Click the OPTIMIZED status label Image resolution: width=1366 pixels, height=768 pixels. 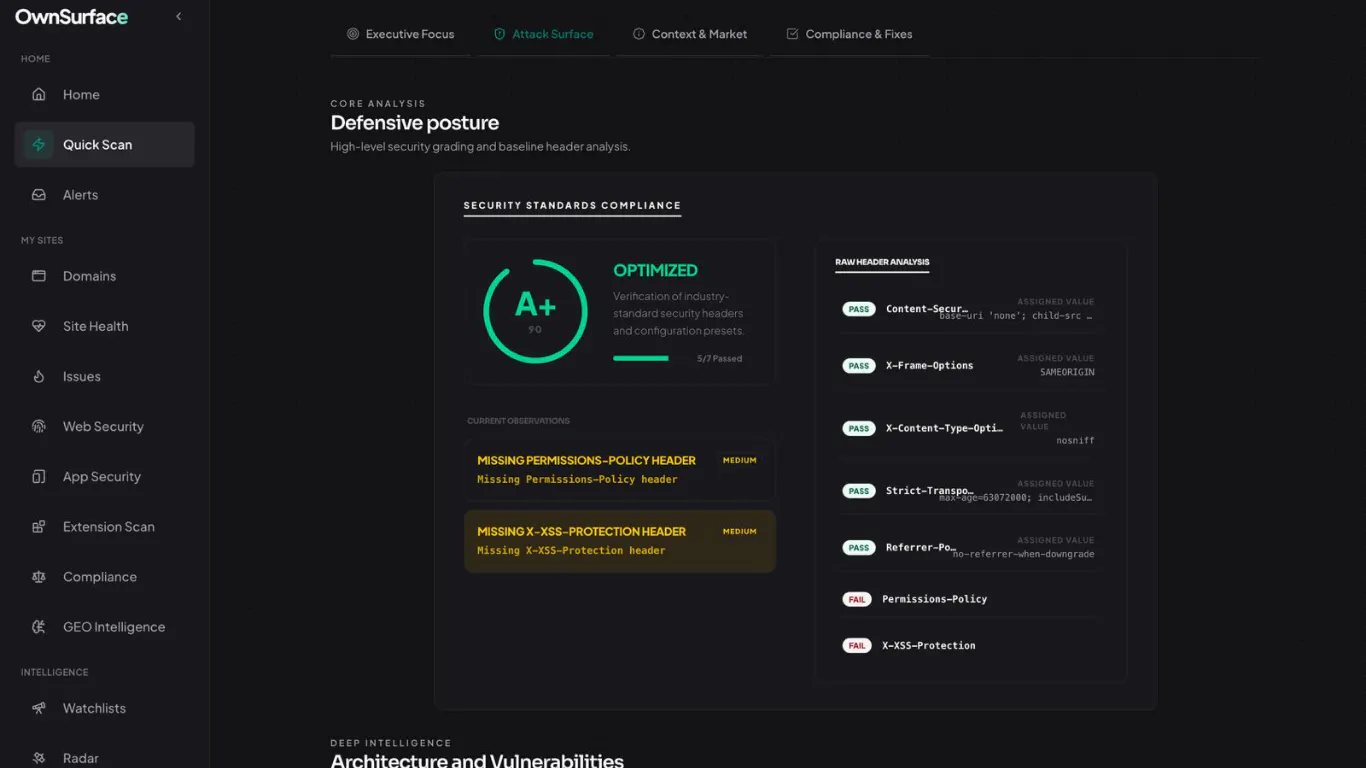[x=656, y=270]
